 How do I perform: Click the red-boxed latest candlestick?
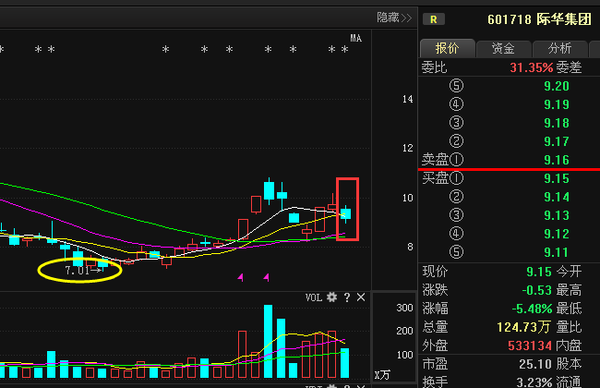pyautogui.click(x=346, y=212)
